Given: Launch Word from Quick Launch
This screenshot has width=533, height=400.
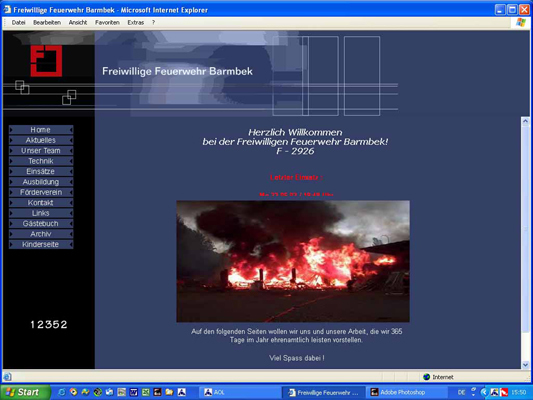Looking at the screenshot, I should point(134,392).
